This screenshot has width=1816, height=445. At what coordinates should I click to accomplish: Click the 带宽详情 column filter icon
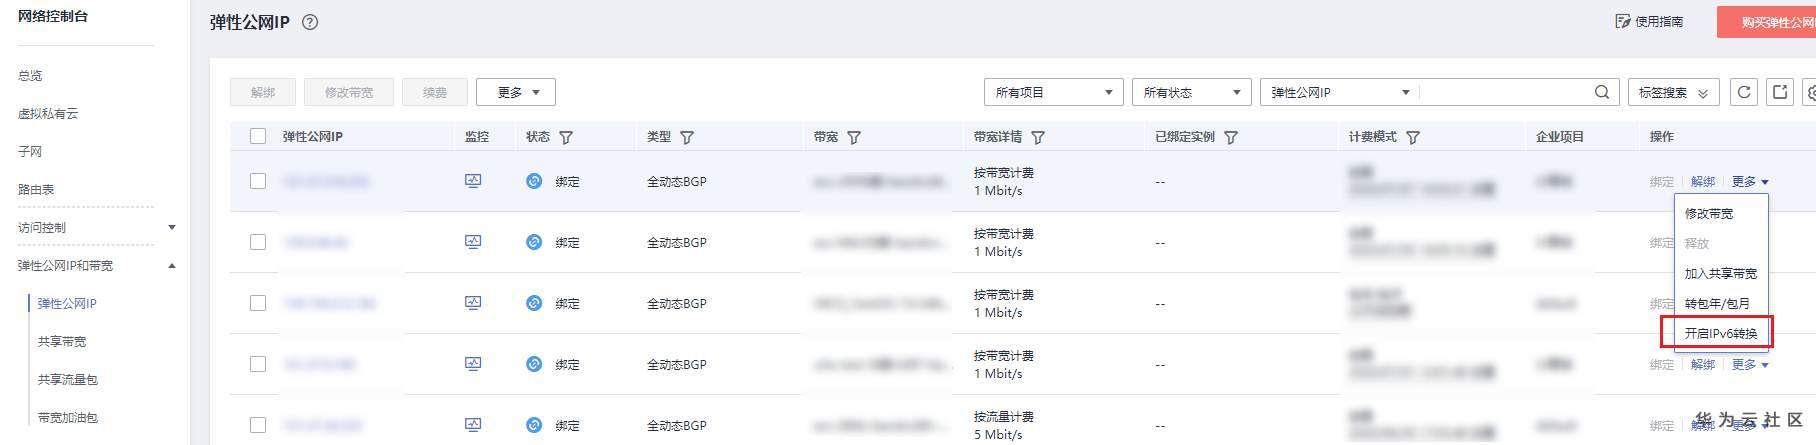click(x=1038, y=137)
